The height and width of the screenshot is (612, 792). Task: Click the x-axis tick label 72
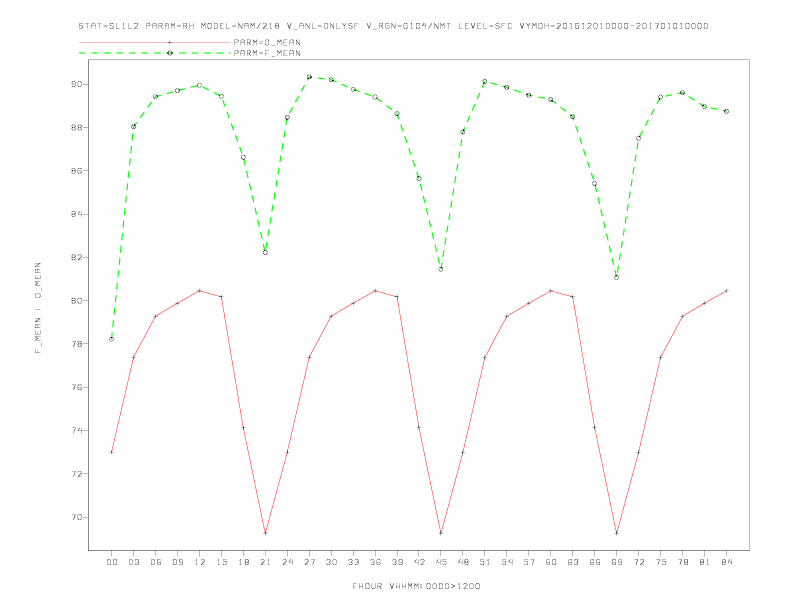(x=638, y=562)
